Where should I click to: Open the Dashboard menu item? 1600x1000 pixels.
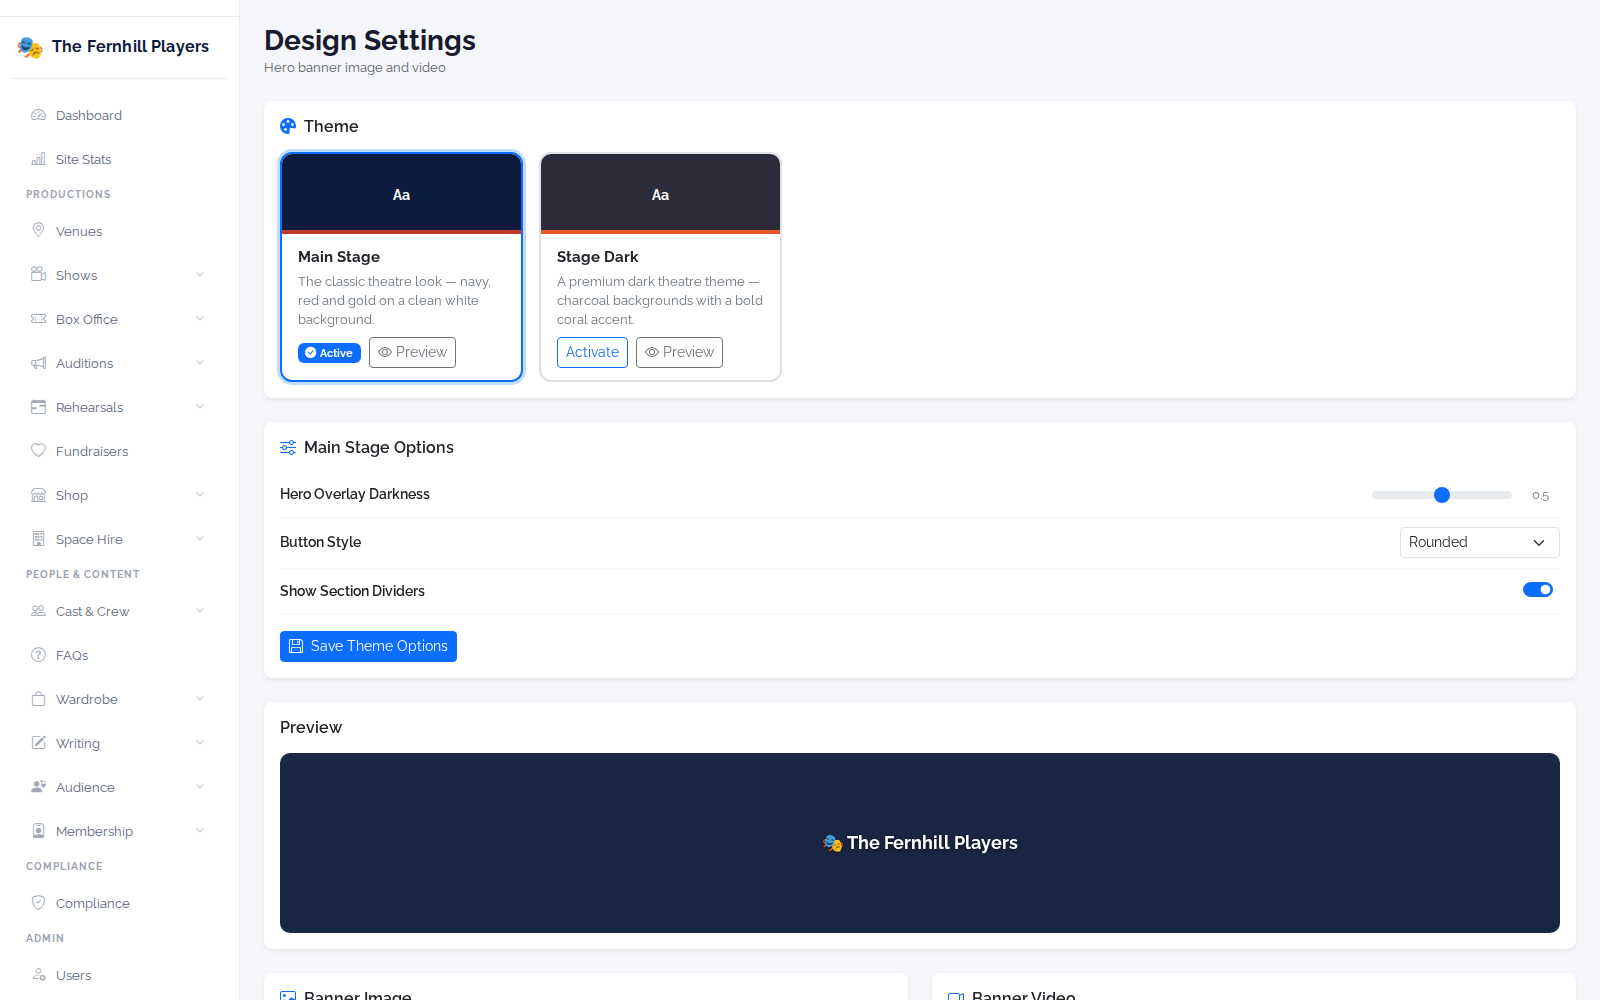coord(119,115)
